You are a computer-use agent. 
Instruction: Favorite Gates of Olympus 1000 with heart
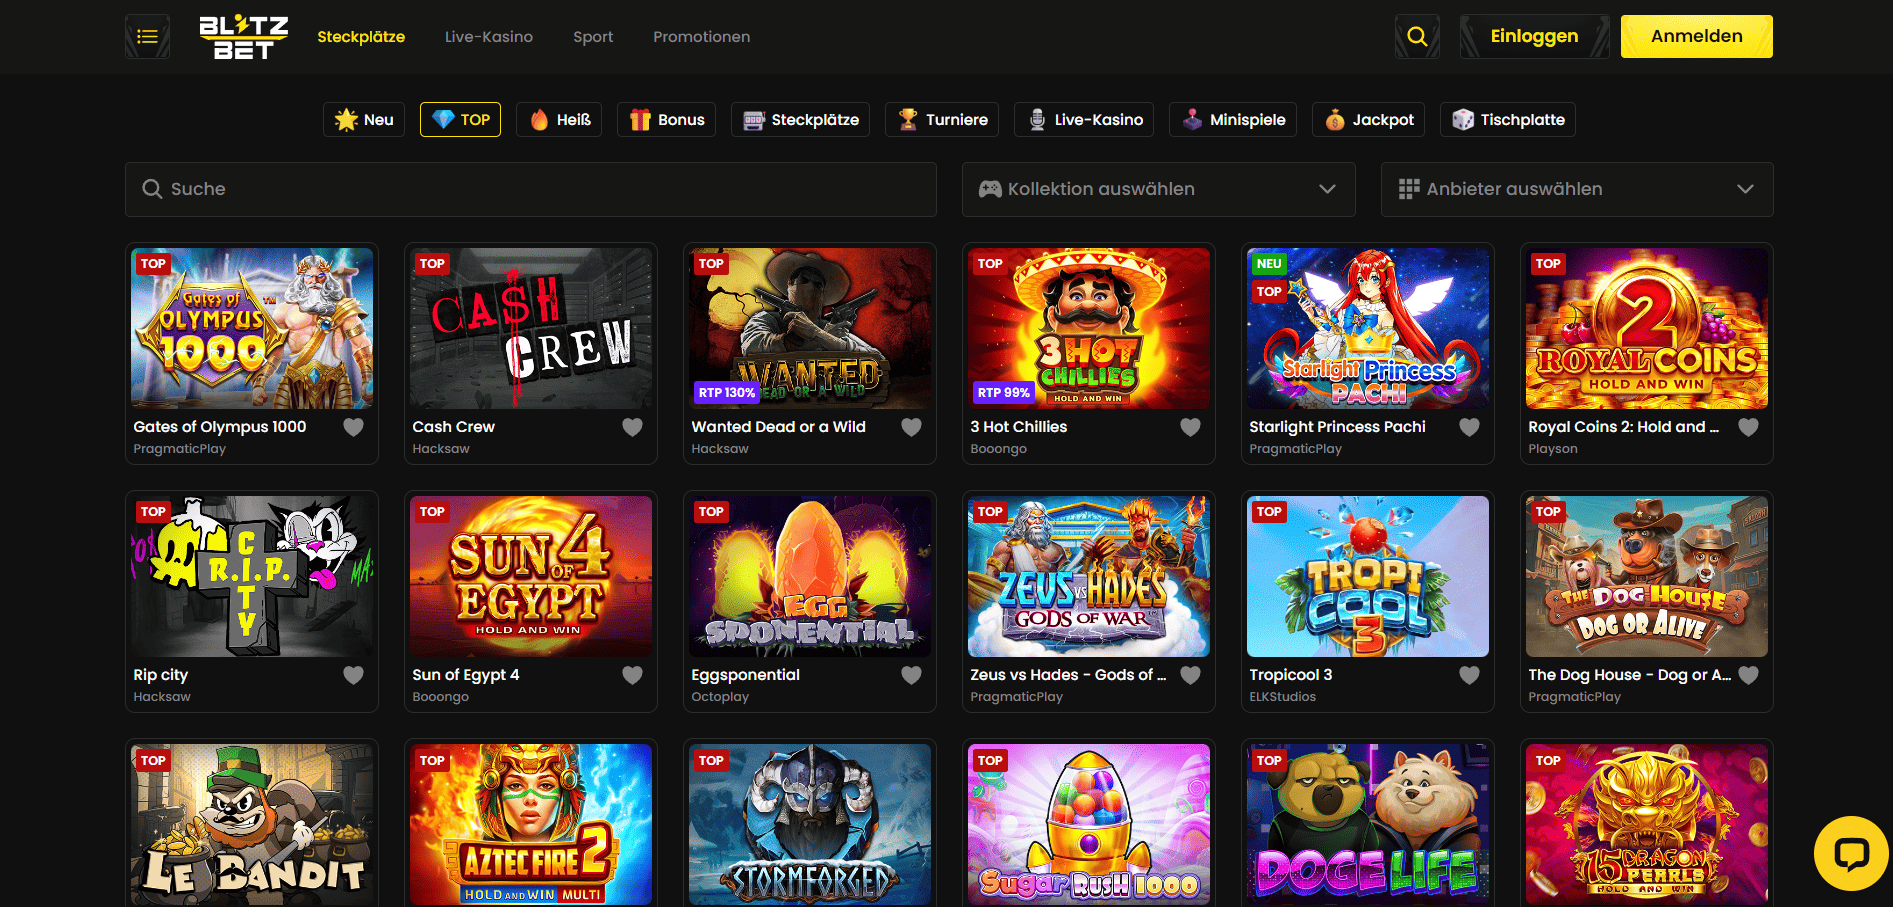tap(354, 427)
